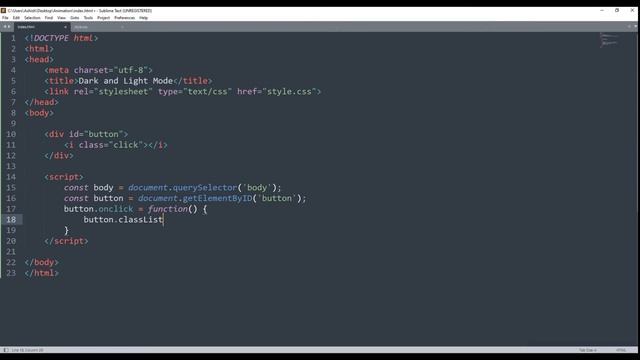Open the Preferences menu
This screenshot has width=640, height=360.
124,18
